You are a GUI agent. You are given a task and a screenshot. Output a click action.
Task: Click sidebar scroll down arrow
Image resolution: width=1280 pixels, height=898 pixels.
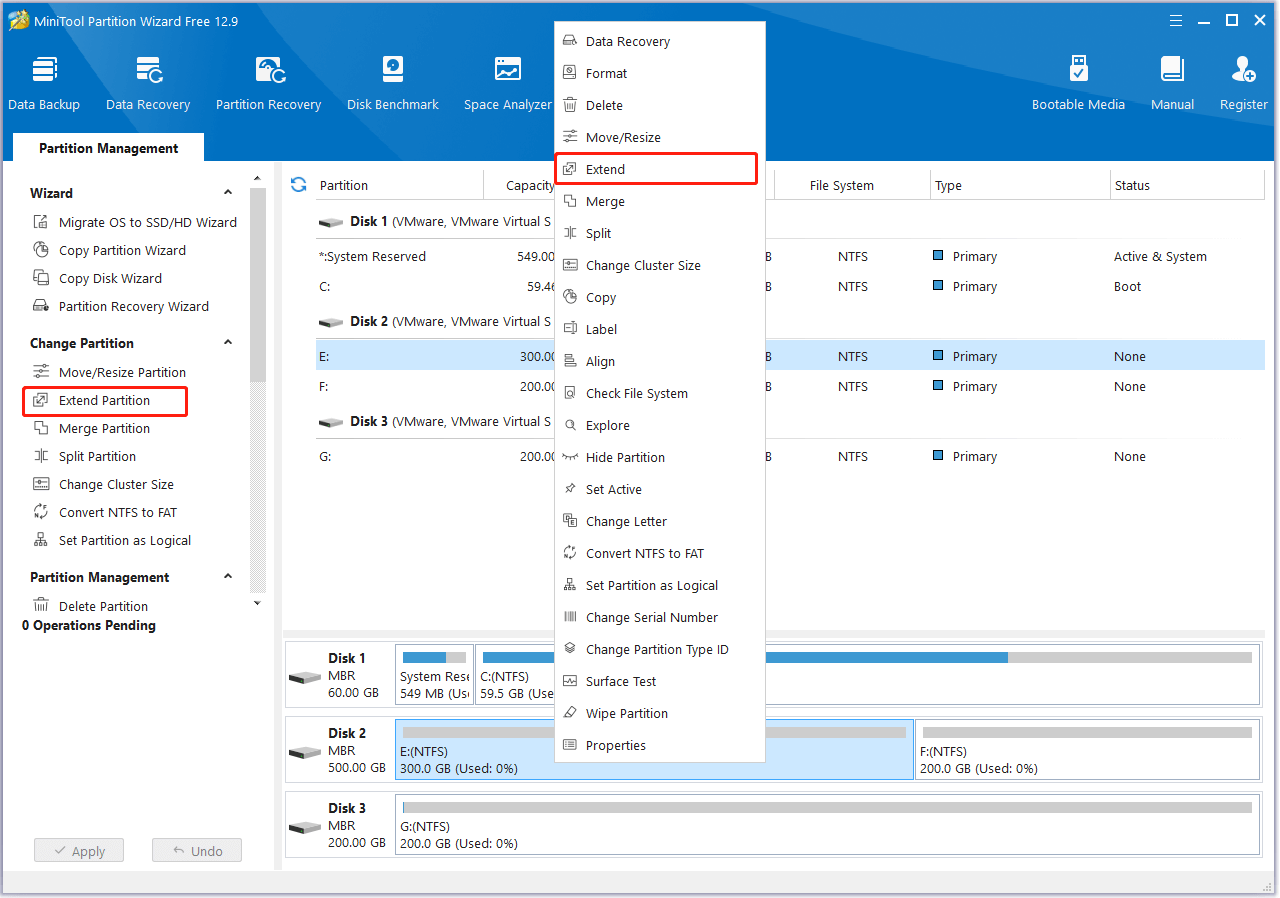tap(257, 603)
